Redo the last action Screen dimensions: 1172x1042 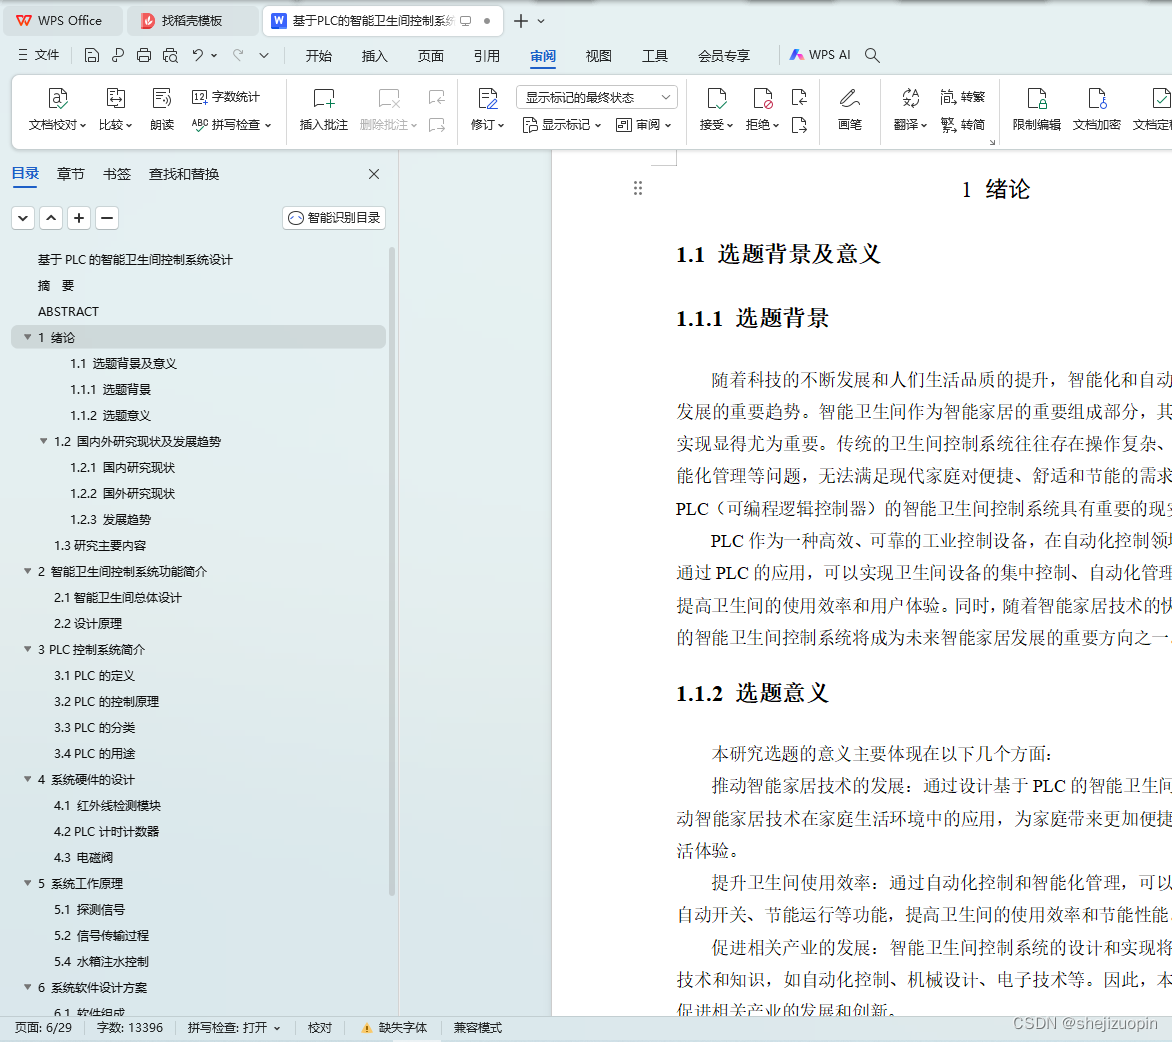(x=238, y=55)
